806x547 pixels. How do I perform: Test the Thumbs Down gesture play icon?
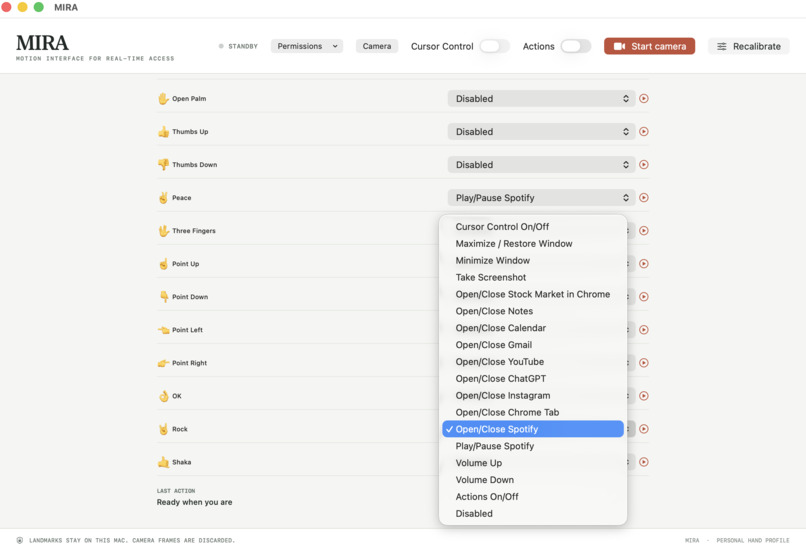(x=644, y=165)
